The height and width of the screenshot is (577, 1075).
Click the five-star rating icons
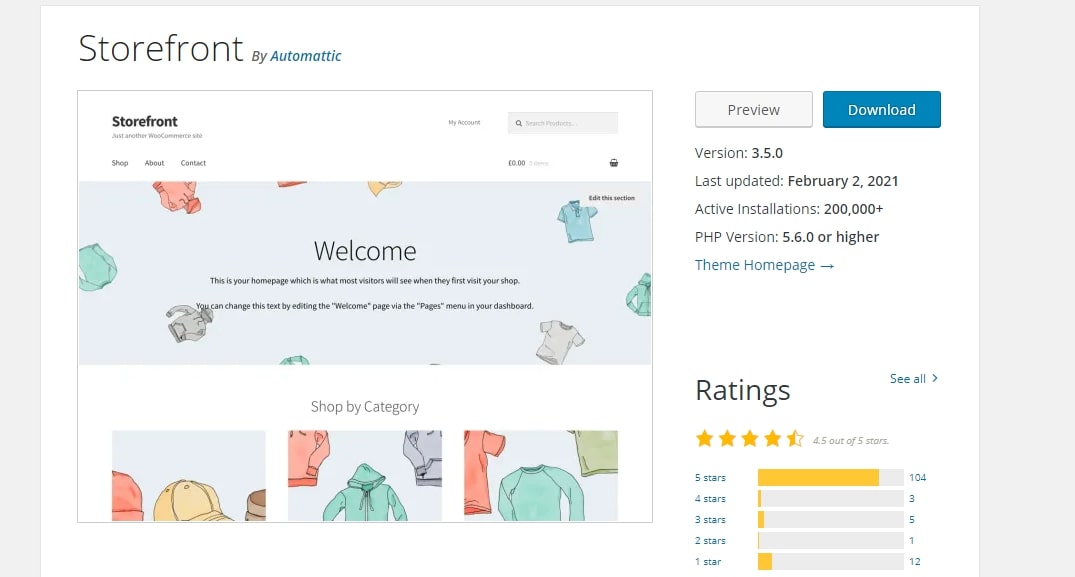[x=749, y=439]
